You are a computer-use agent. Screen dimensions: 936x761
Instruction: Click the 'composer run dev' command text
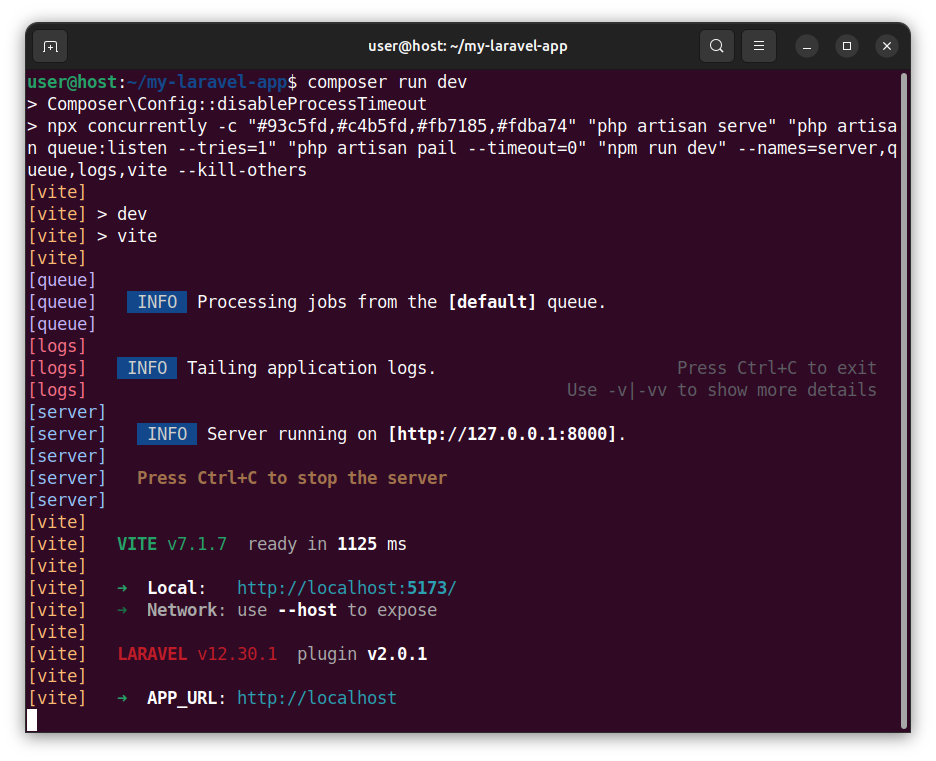tap(387, 82)
